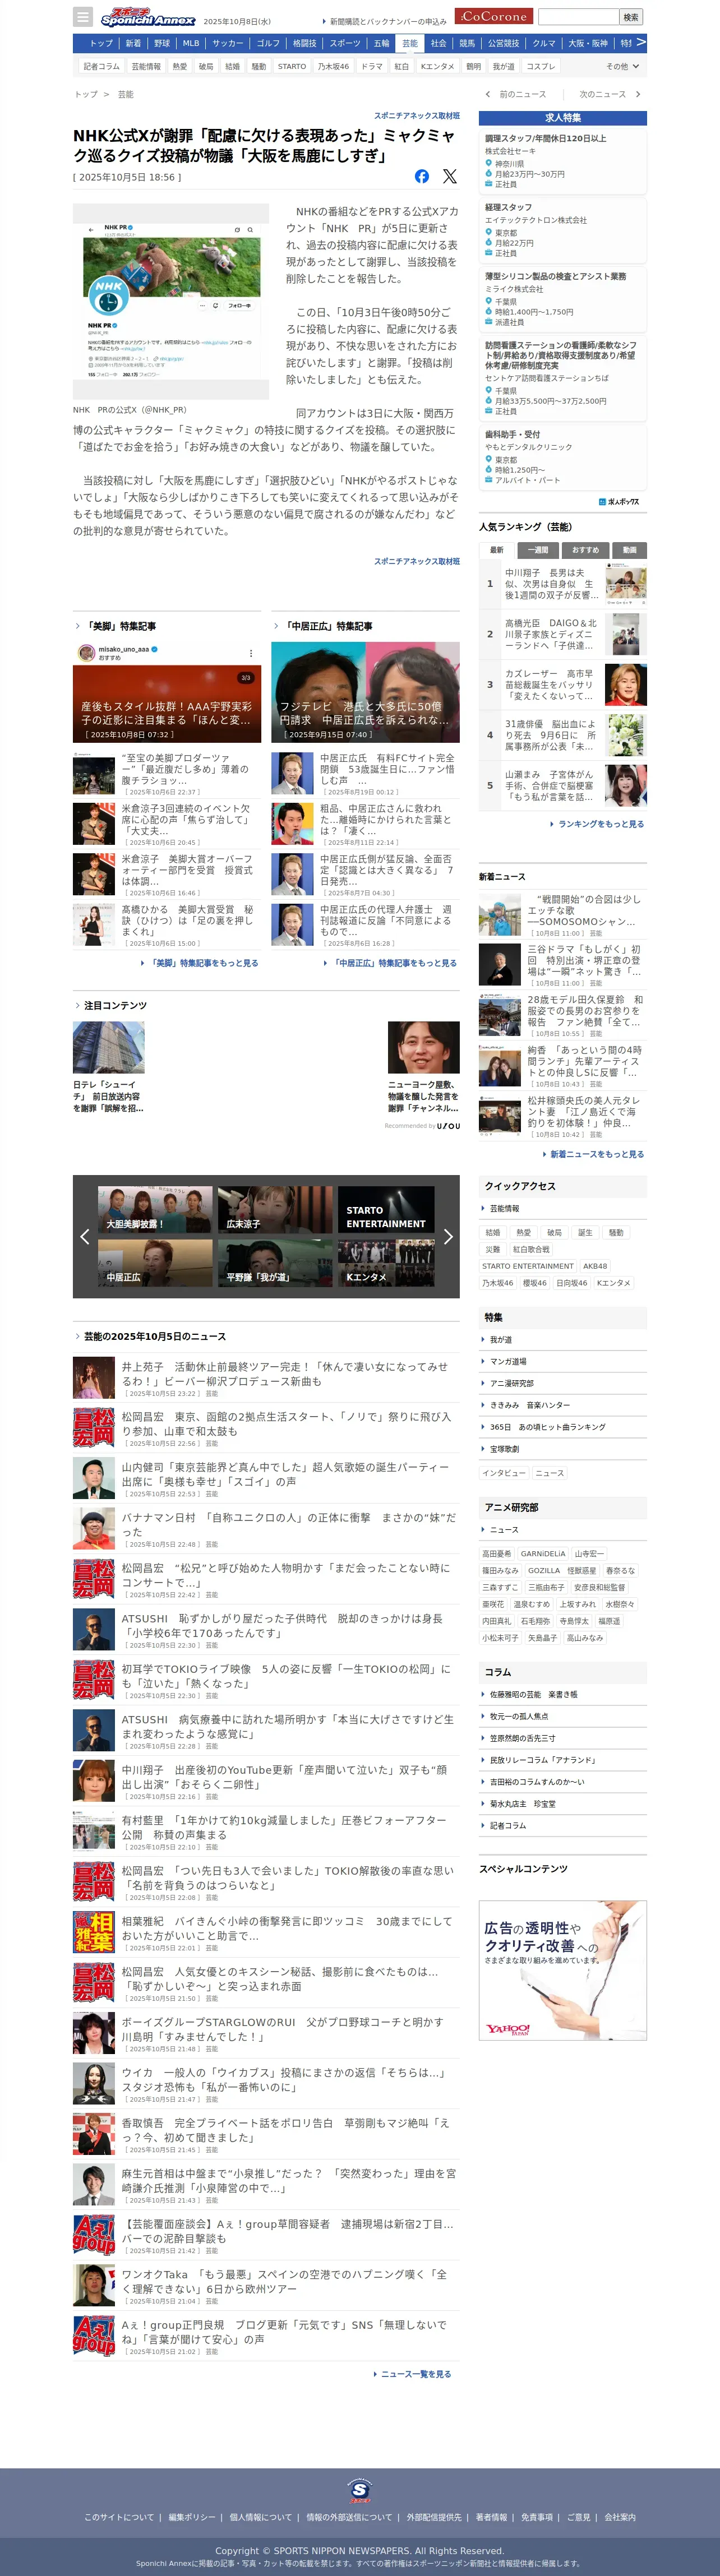The image size is (720, 2576).
Task: Click the 検索 search button
Action: [x=631, y=17]
